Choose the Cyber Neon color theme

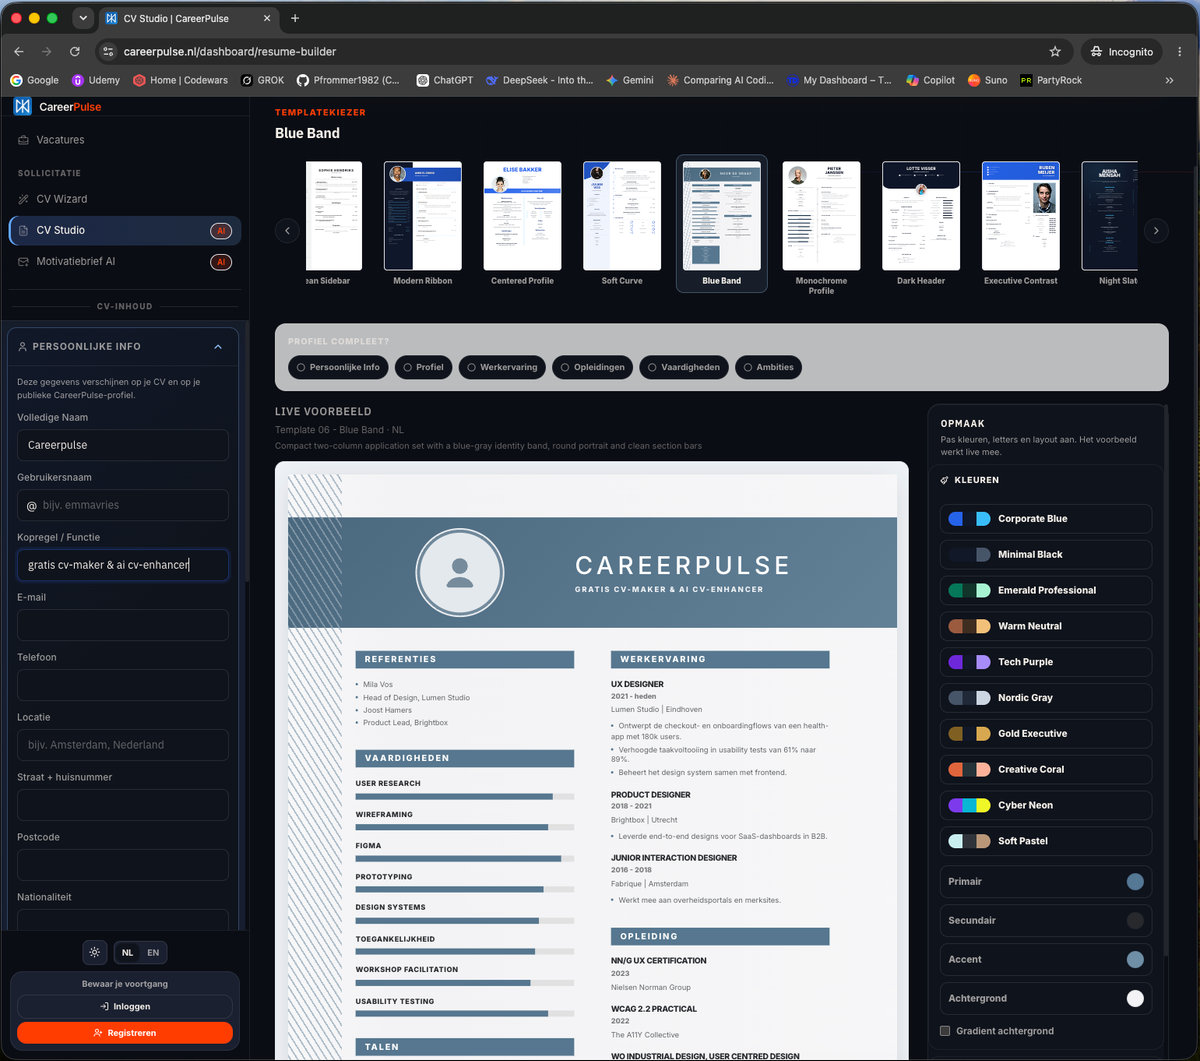point(1046,805)
